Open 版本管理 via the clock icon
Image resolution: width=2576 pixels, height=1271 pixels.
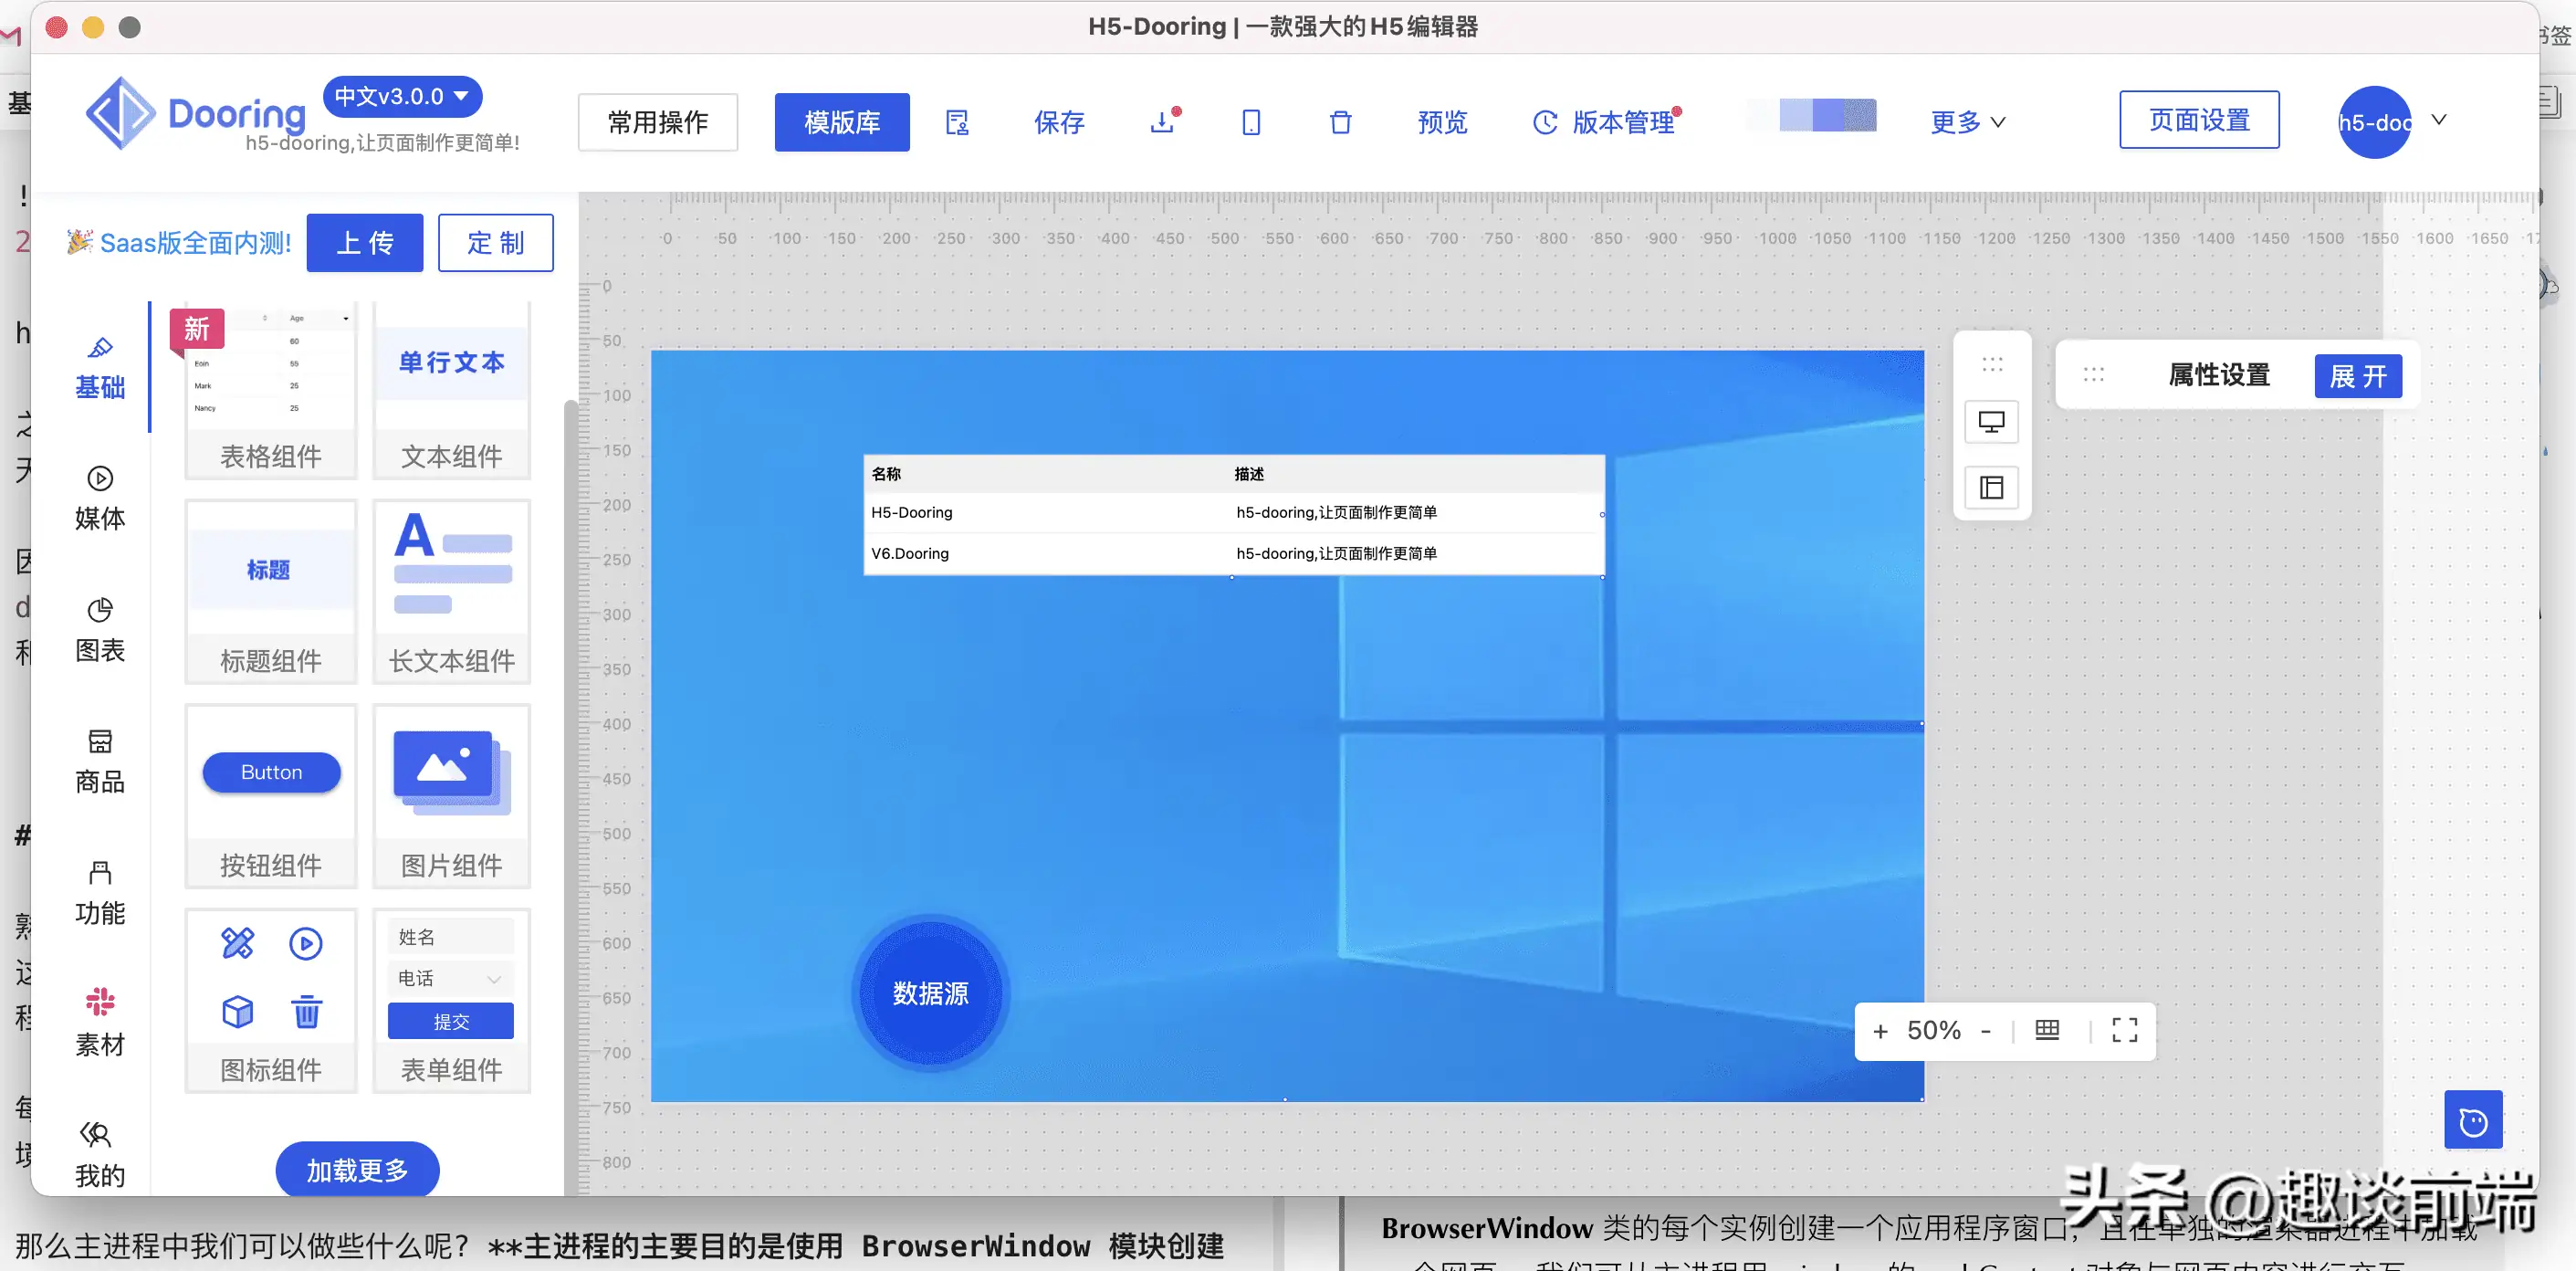click(1545, 122)
